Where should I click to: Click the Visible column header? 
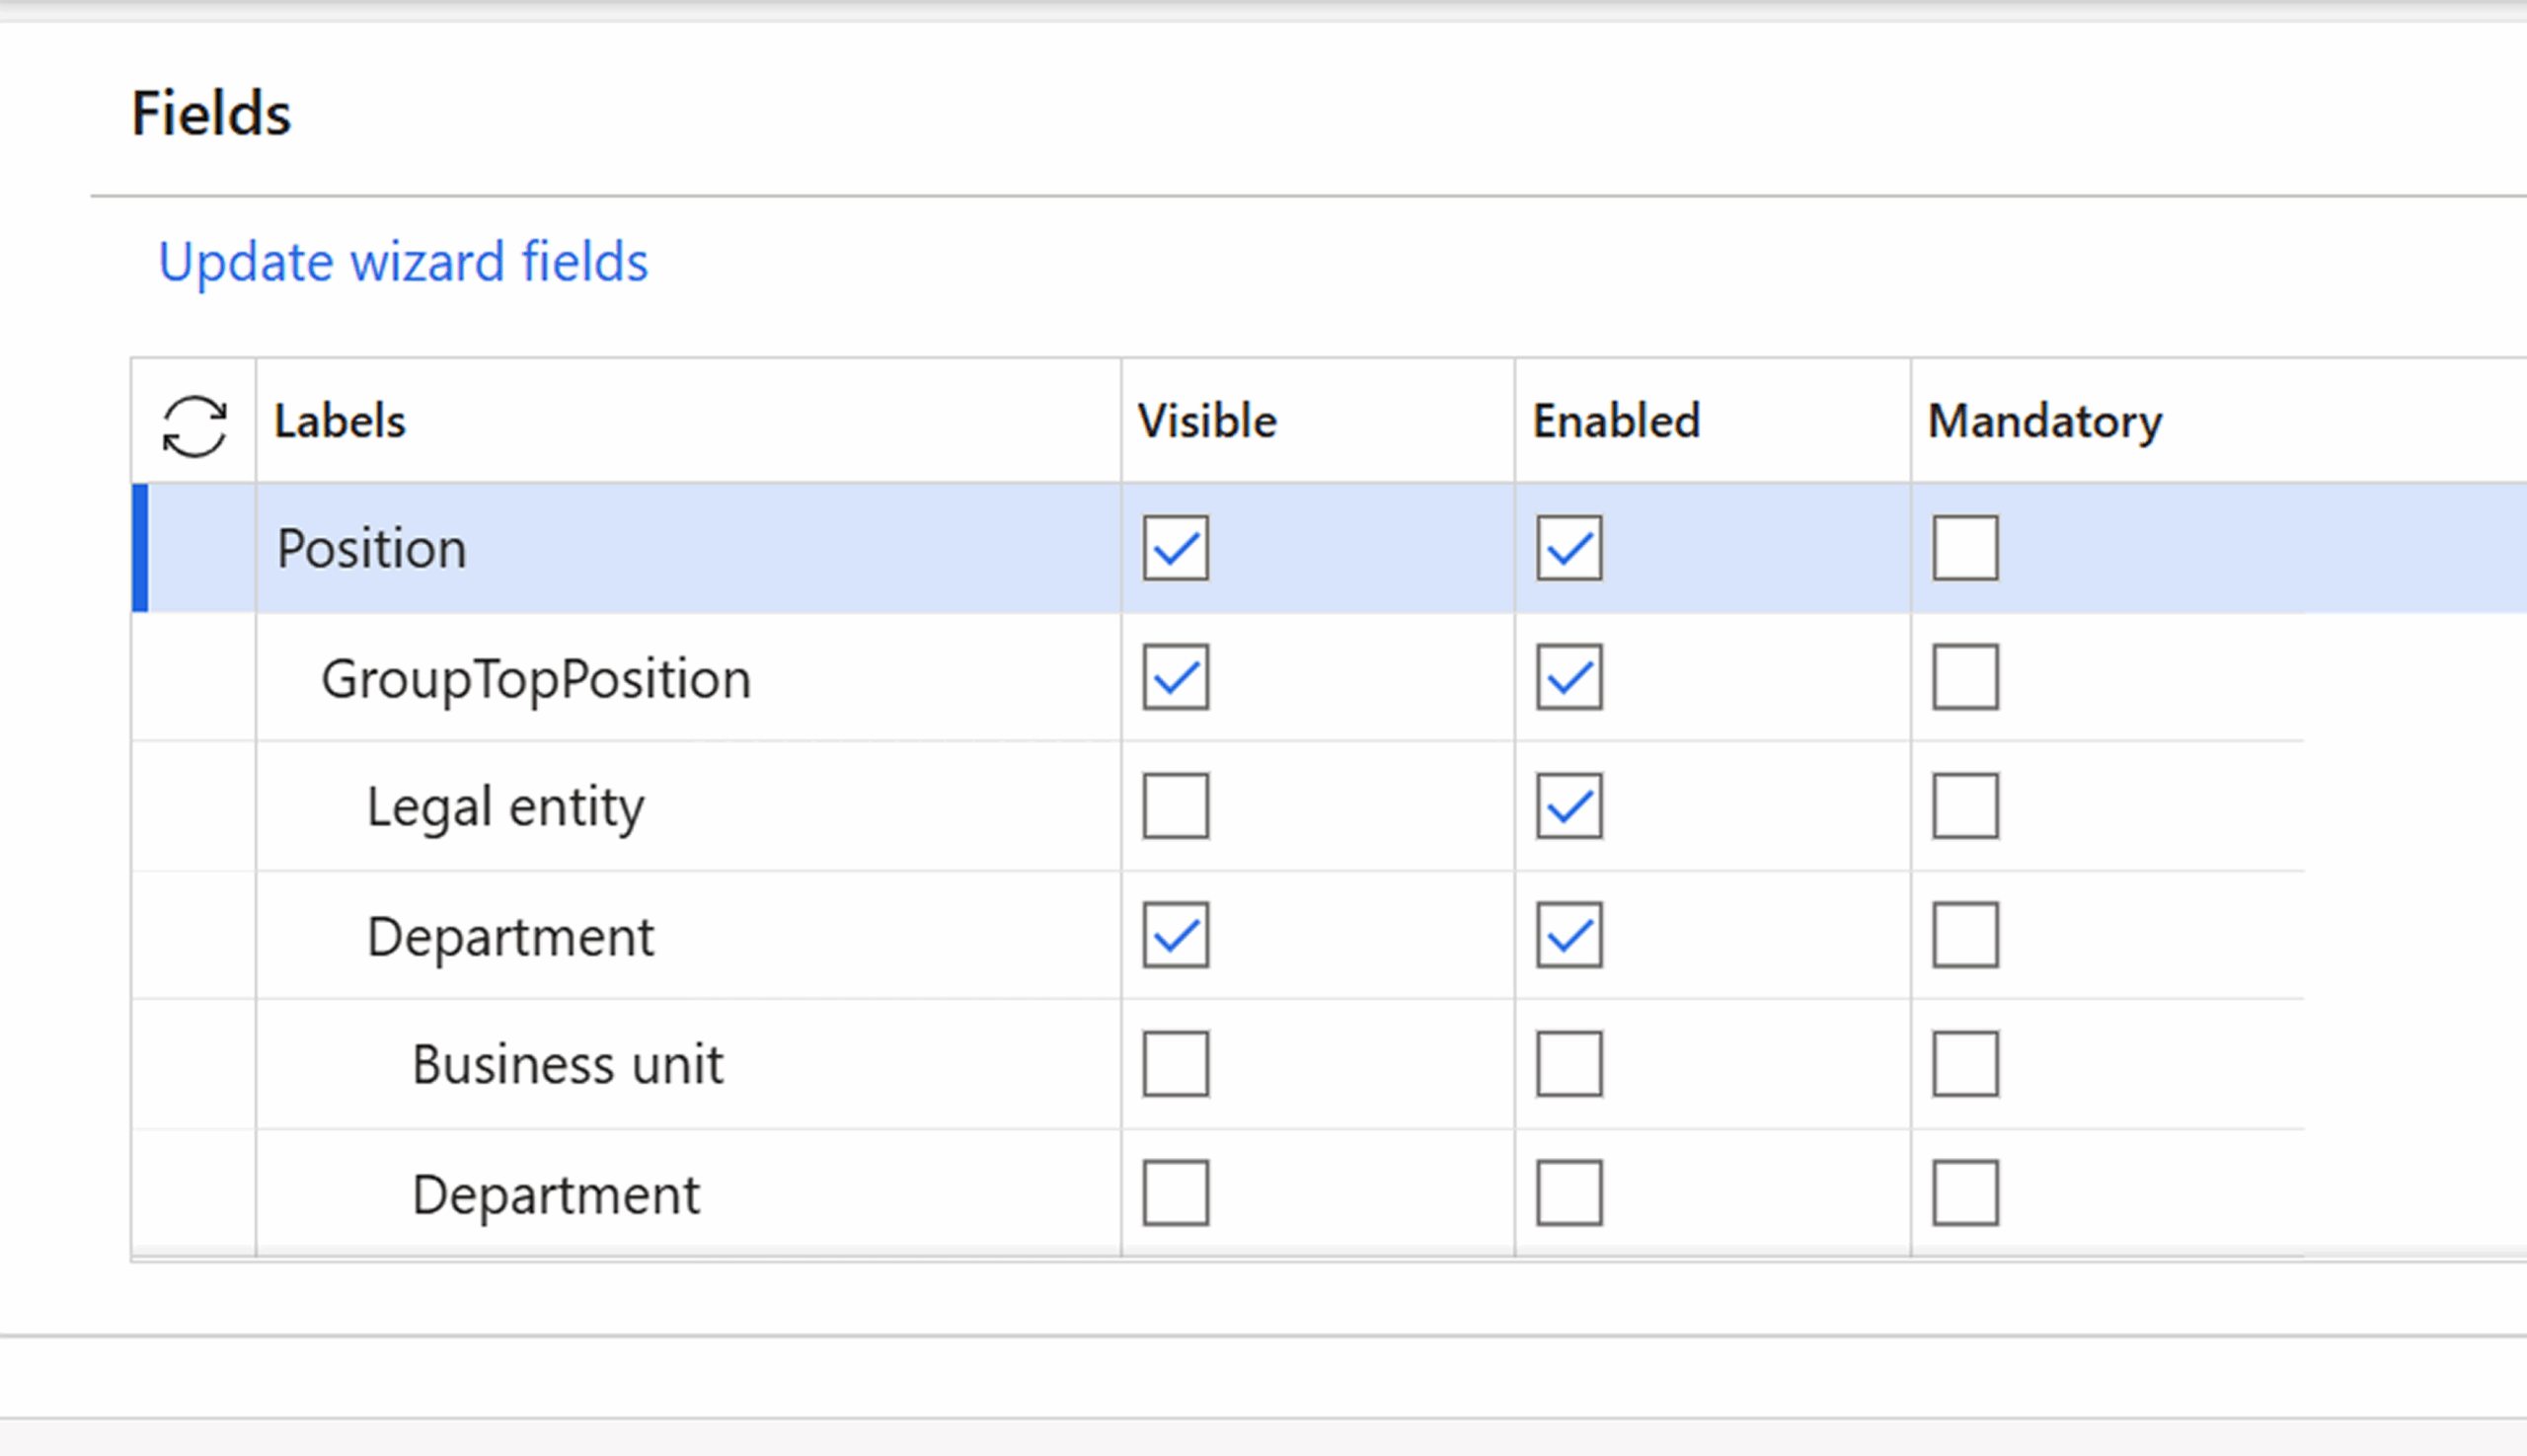[1207, 421]
